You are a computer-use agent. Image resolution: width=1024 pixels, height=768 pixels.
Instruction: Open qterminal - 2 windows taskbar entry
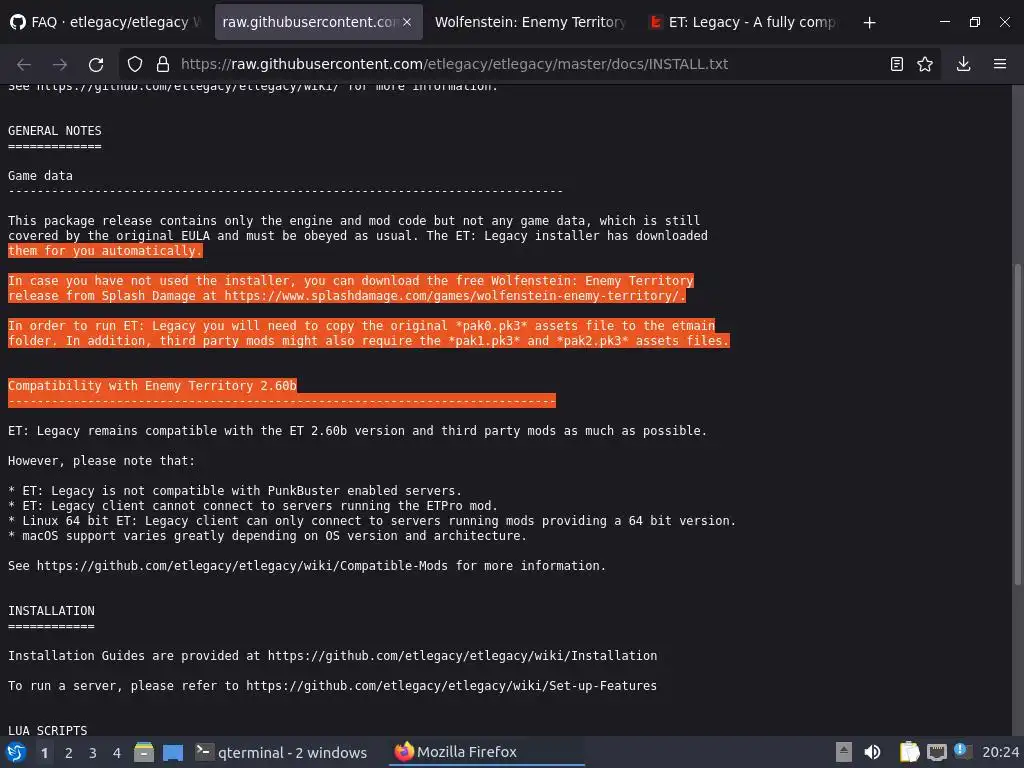(x=281, y=752)
